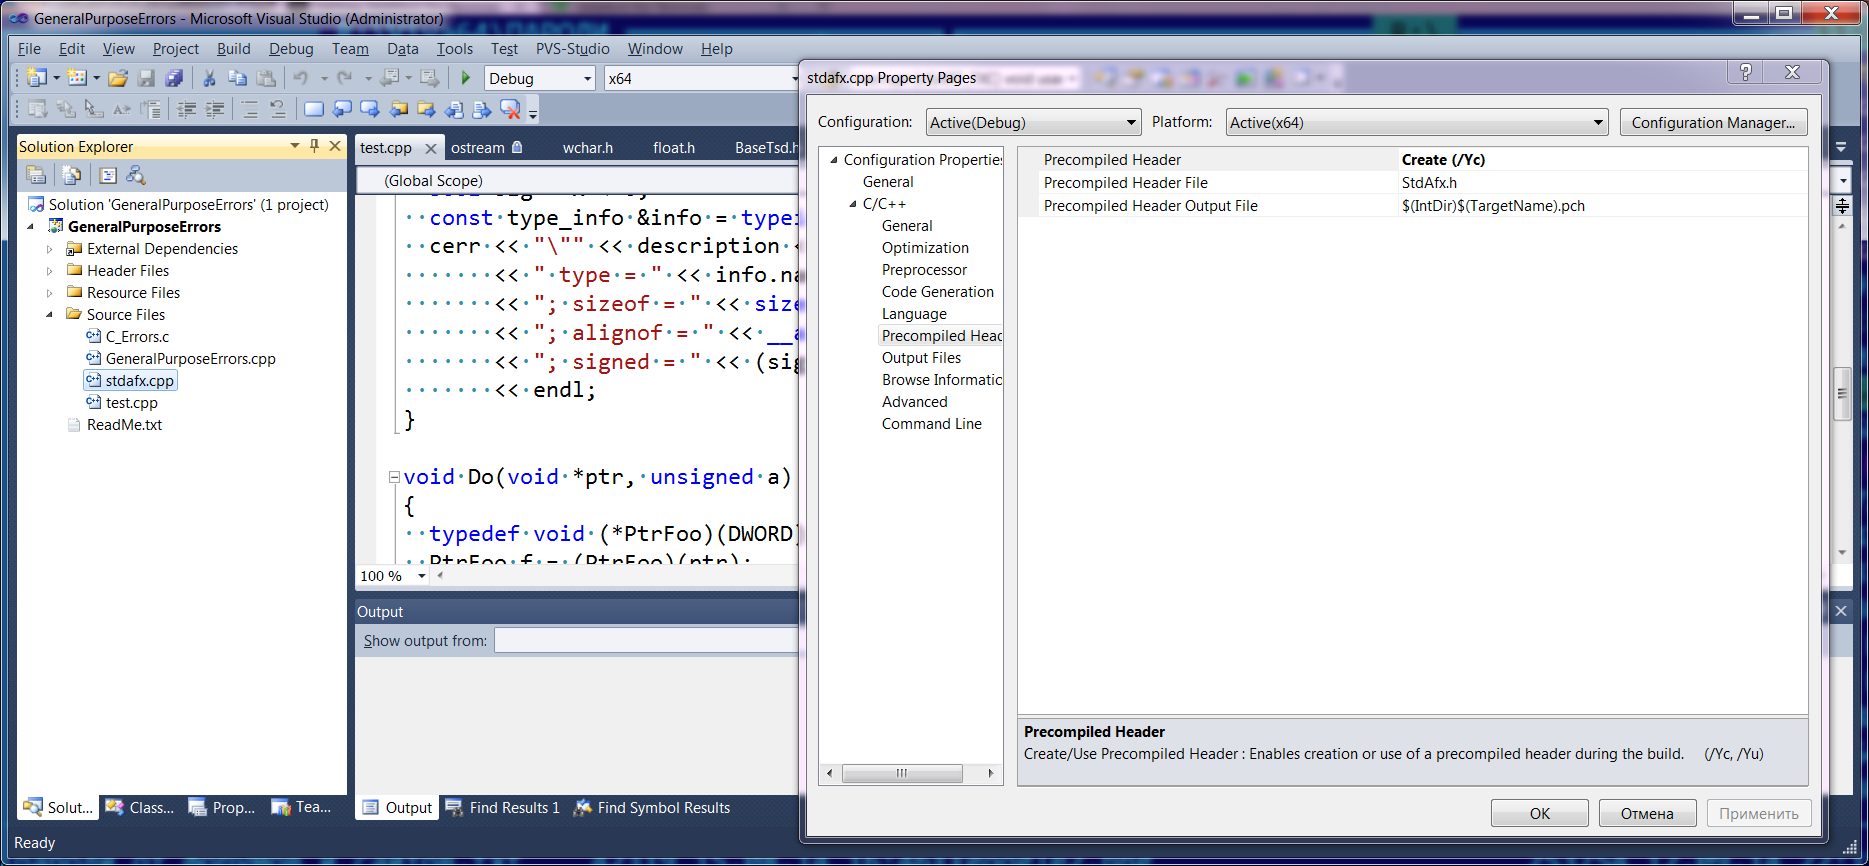Open the Build menu
This screenshot has width=1869, height=866.
point(234,48)
